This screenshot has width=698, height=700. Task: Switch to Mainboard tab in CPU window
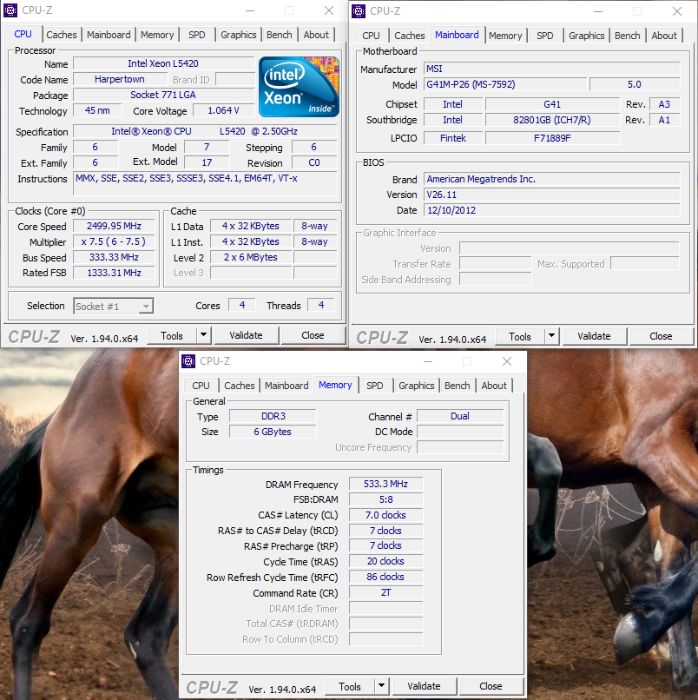[x=108, y=35]
